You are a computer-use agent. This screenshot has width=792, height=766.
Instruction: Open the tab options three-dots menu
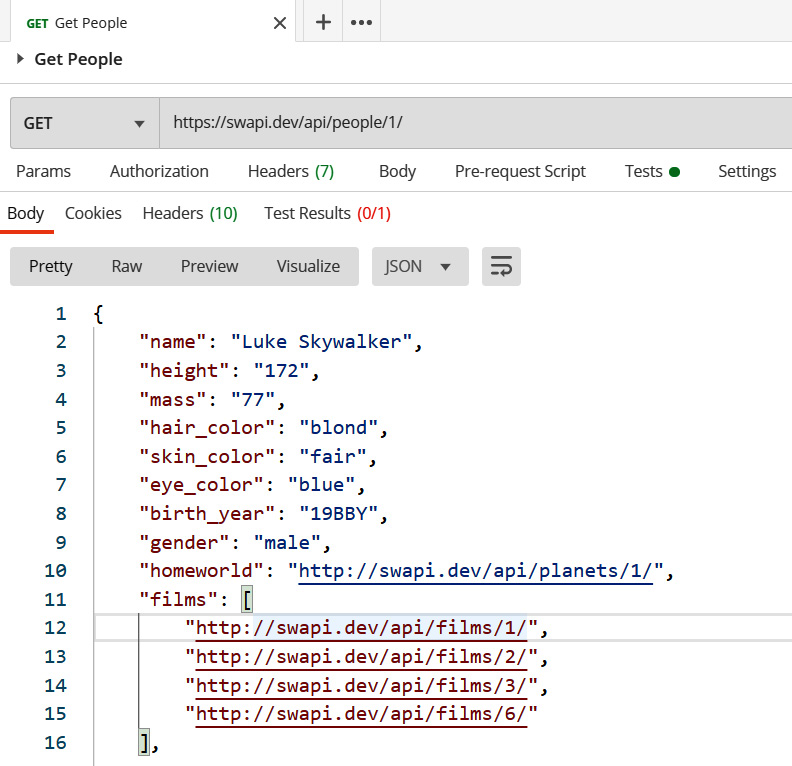pos(362,22)
